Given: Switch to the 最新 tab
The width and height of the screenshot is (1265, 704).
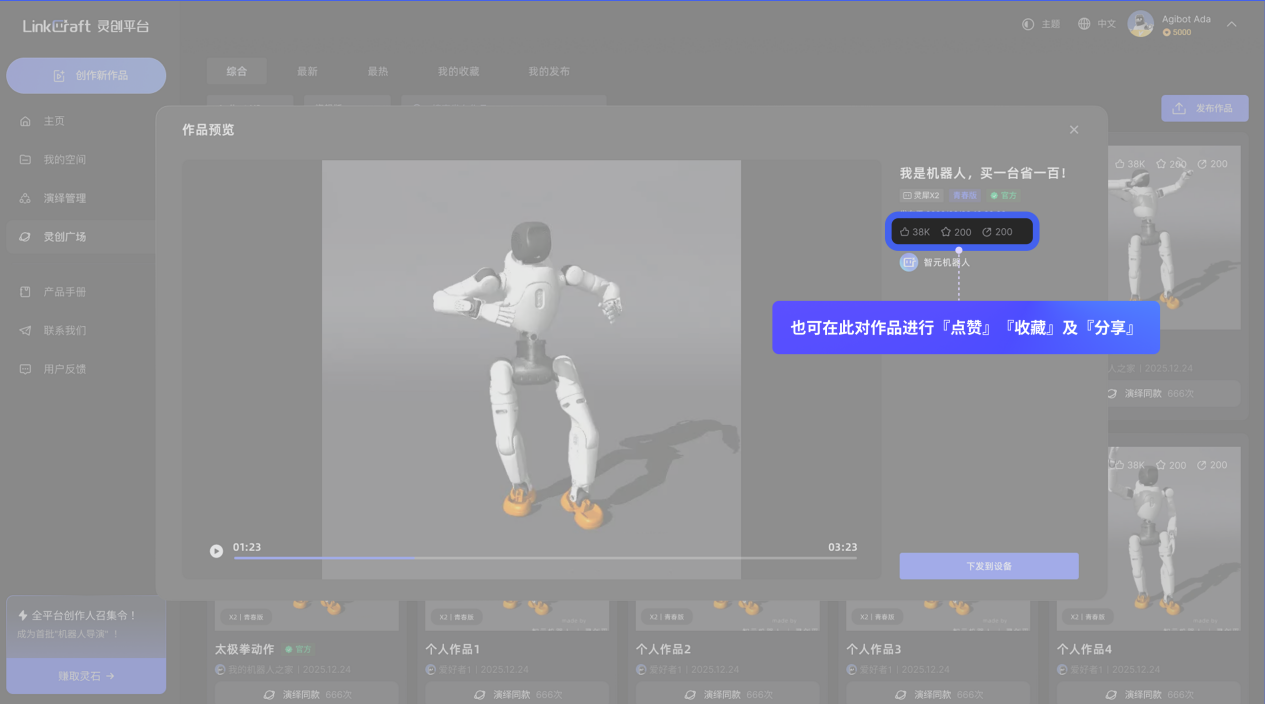Looking at the screenshot, I should (307, 72).
